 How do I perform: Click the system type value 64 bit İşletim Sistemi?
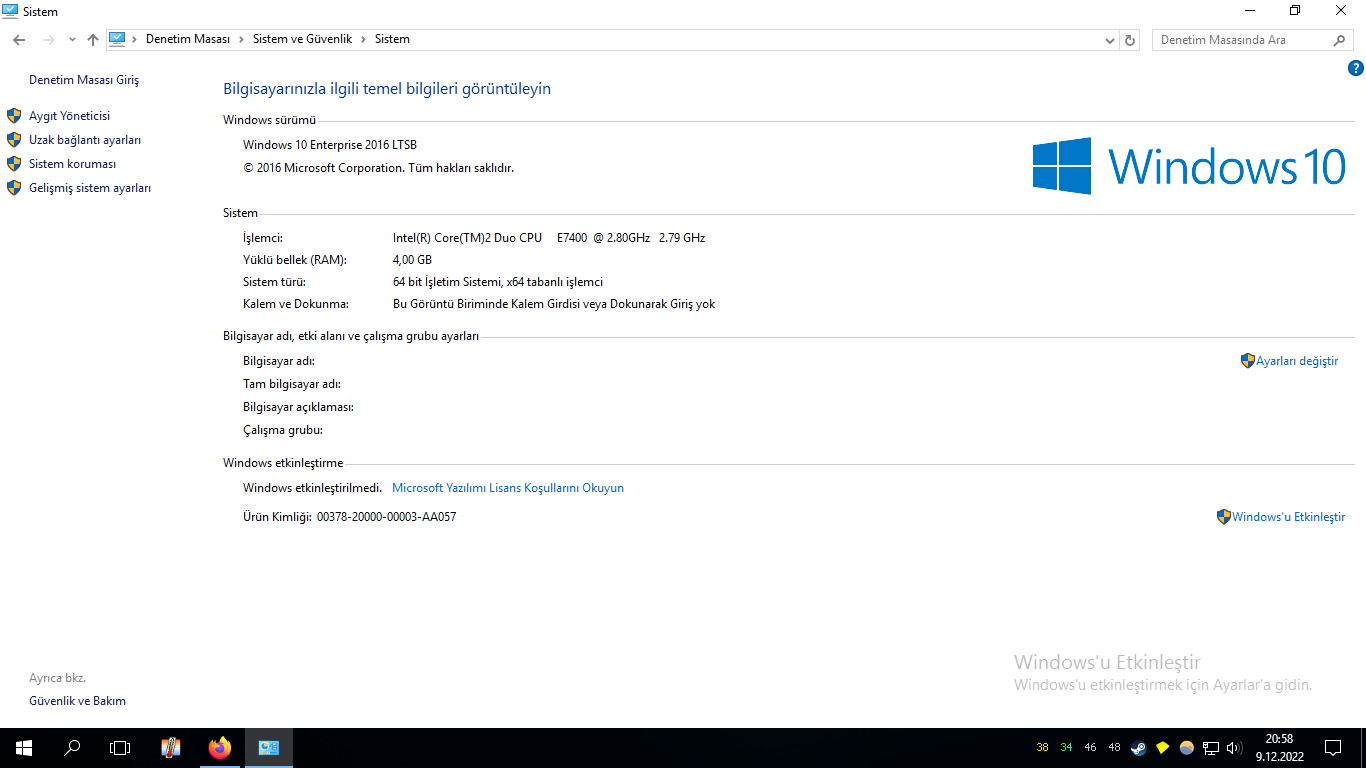click(x=498, y=282)
